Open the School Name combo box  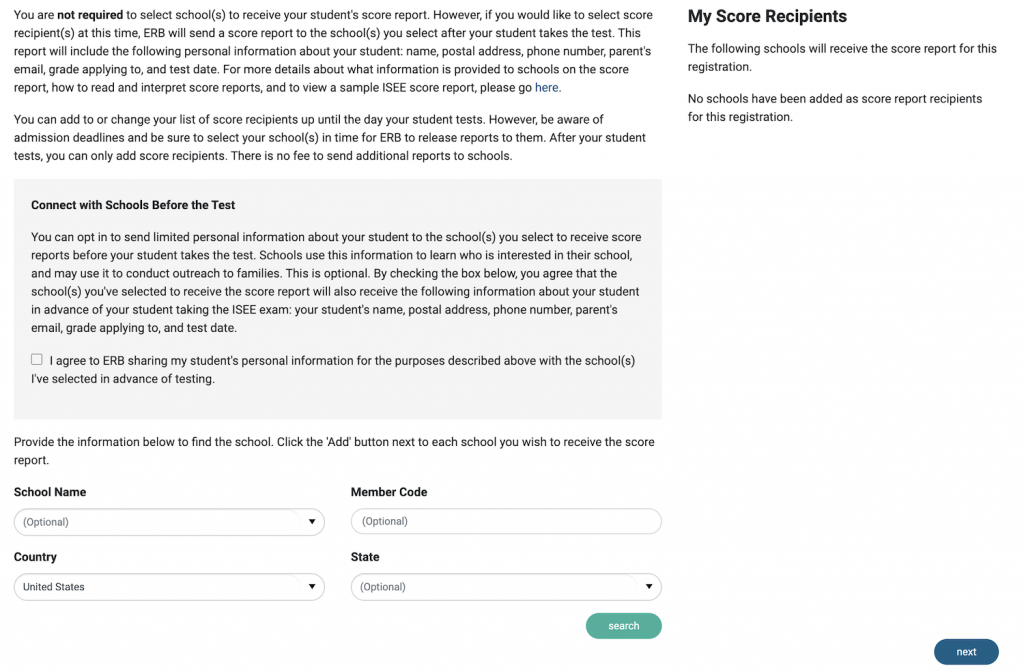[x=160, y=522]
